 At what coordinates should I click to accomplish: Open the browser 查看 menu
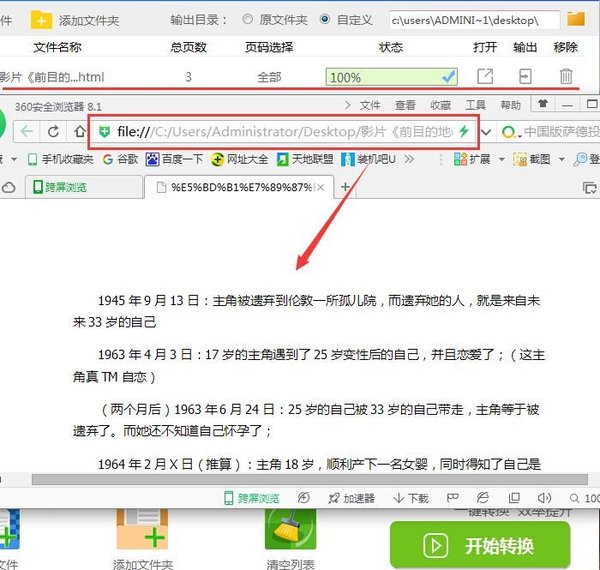[405, 105]
